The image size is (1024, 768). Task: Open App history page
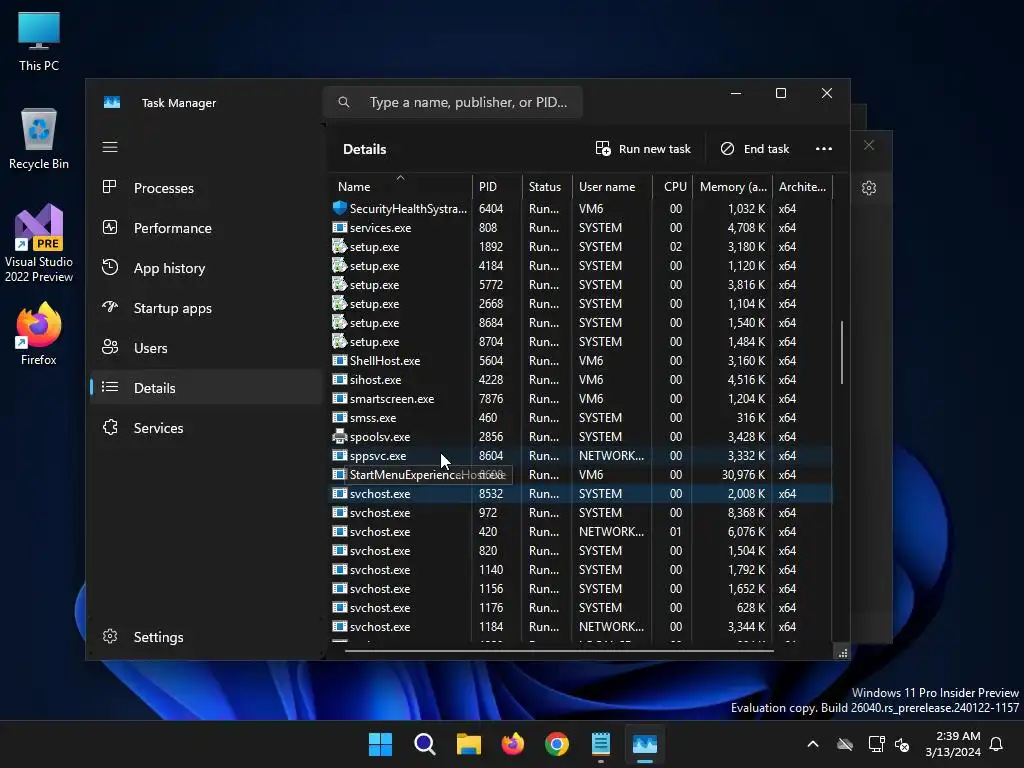206,268
